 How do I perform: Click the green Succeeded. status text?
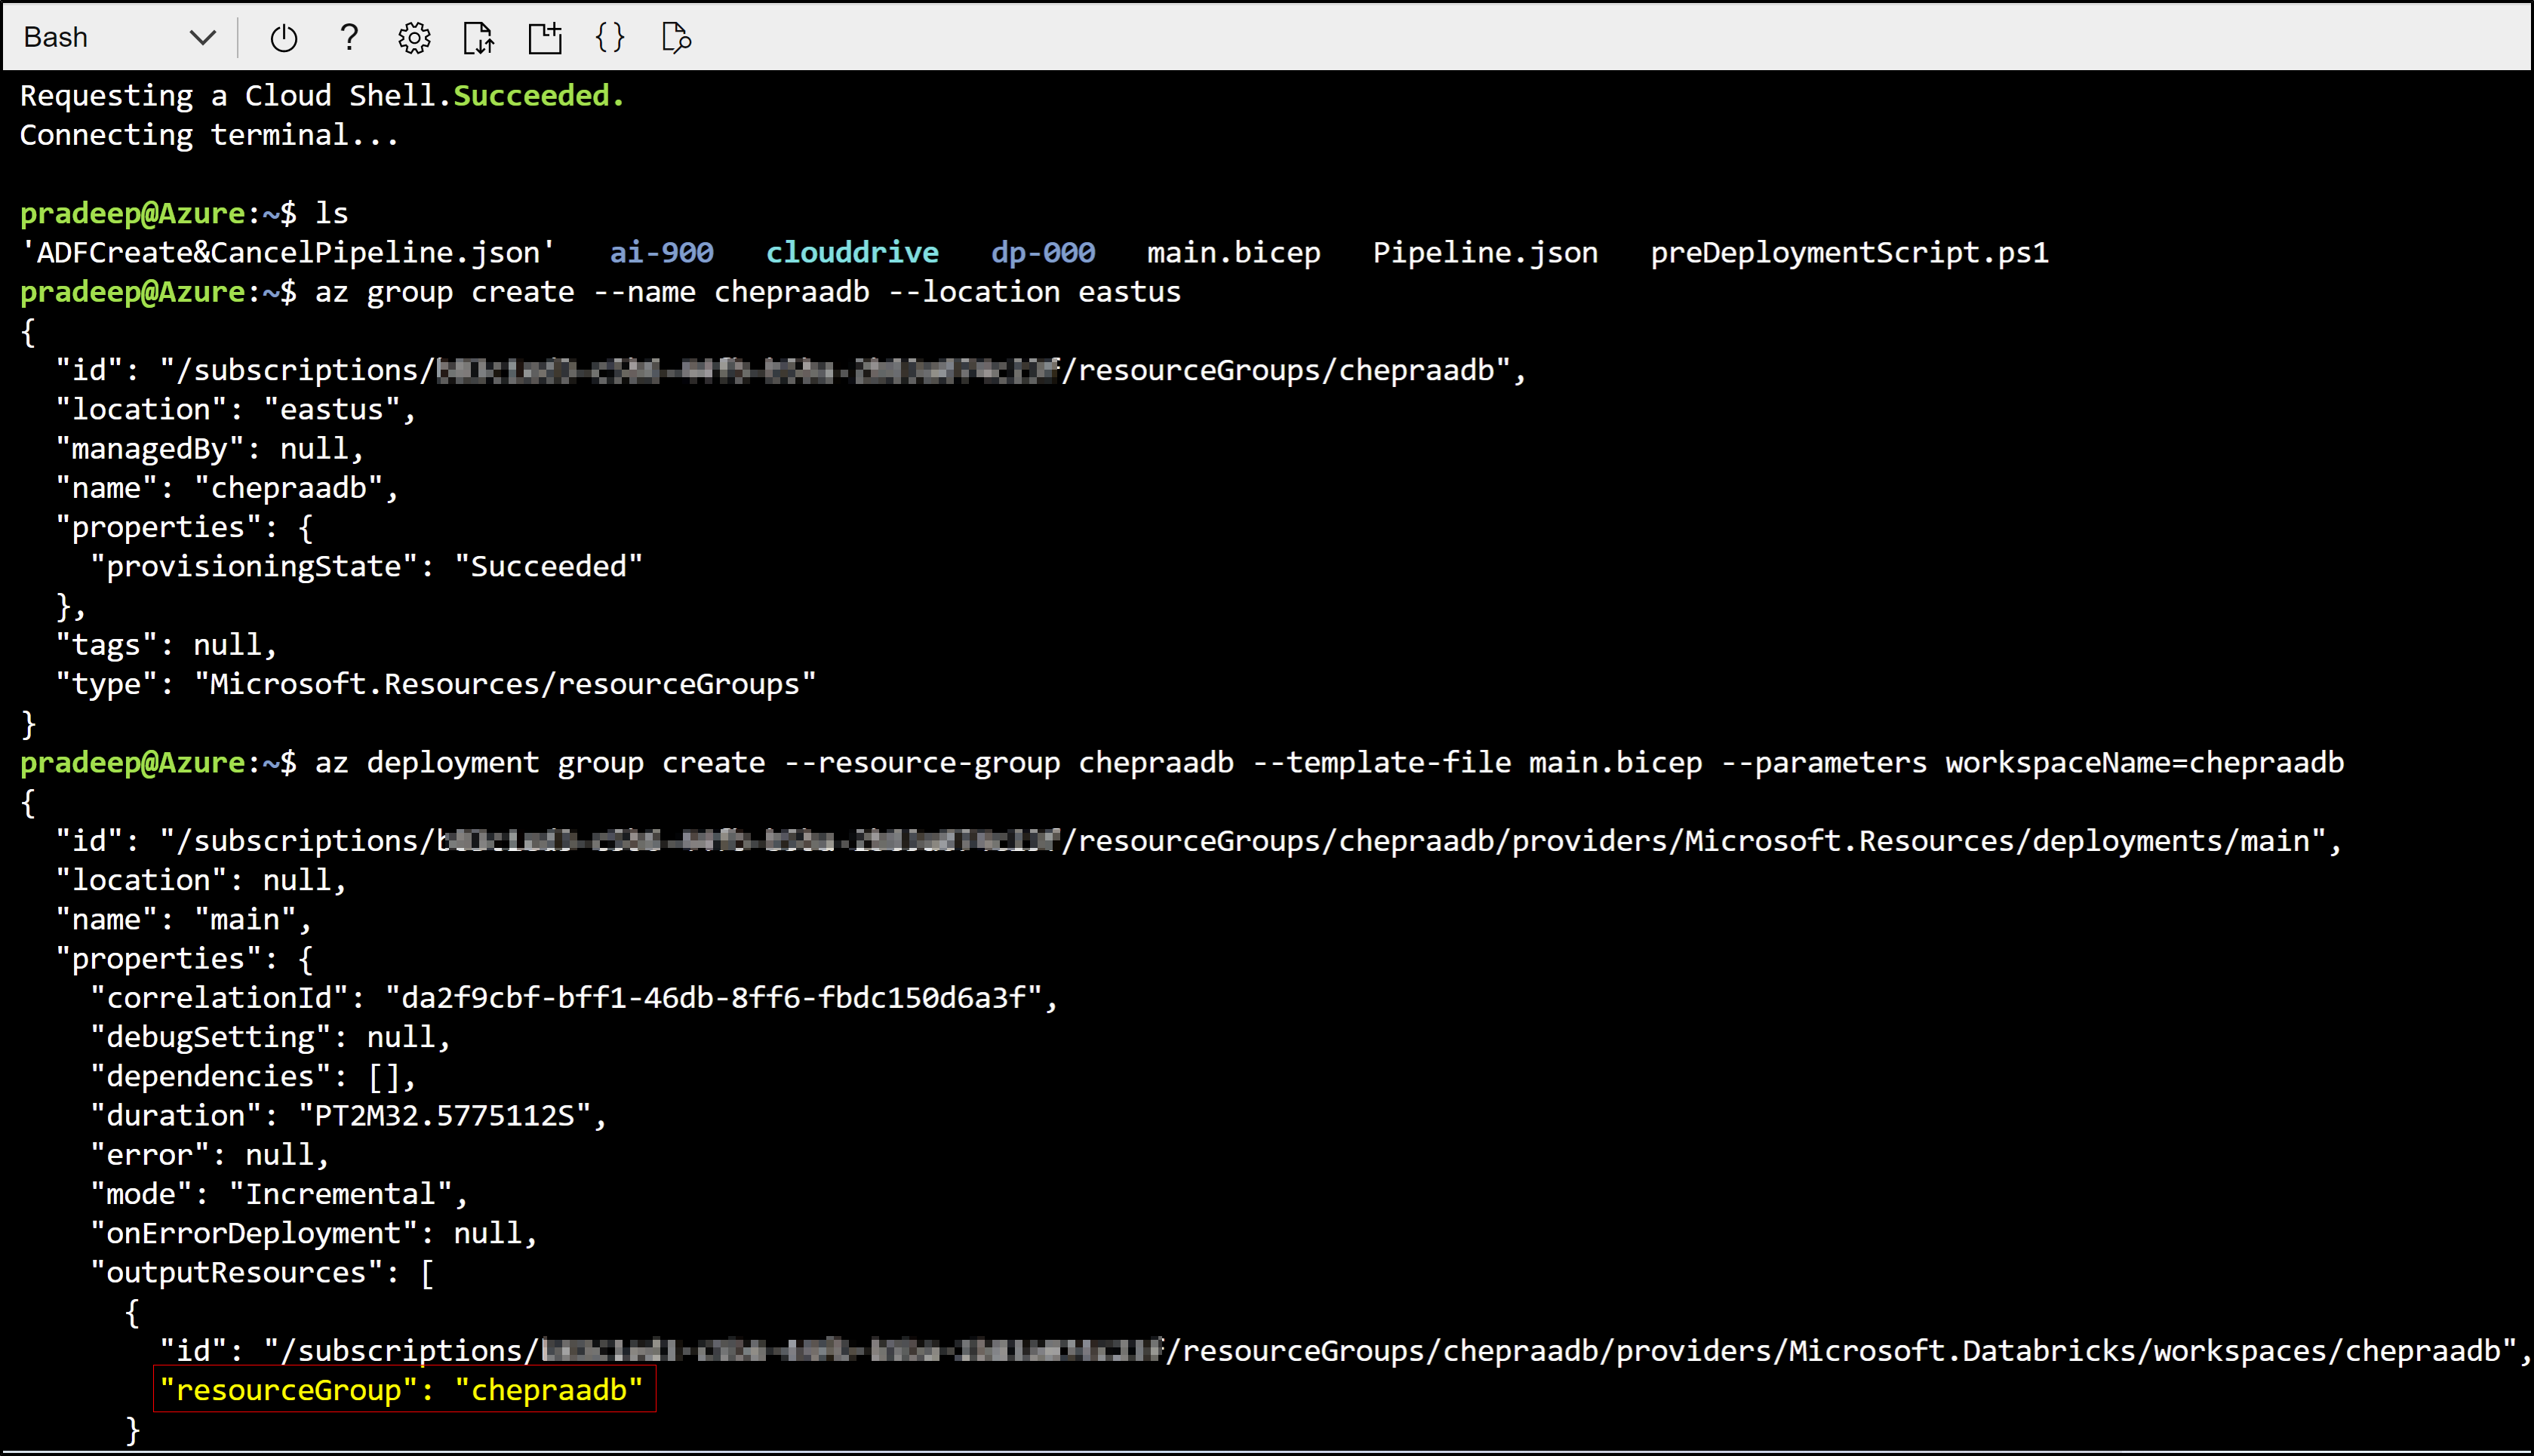pos(539,95)
